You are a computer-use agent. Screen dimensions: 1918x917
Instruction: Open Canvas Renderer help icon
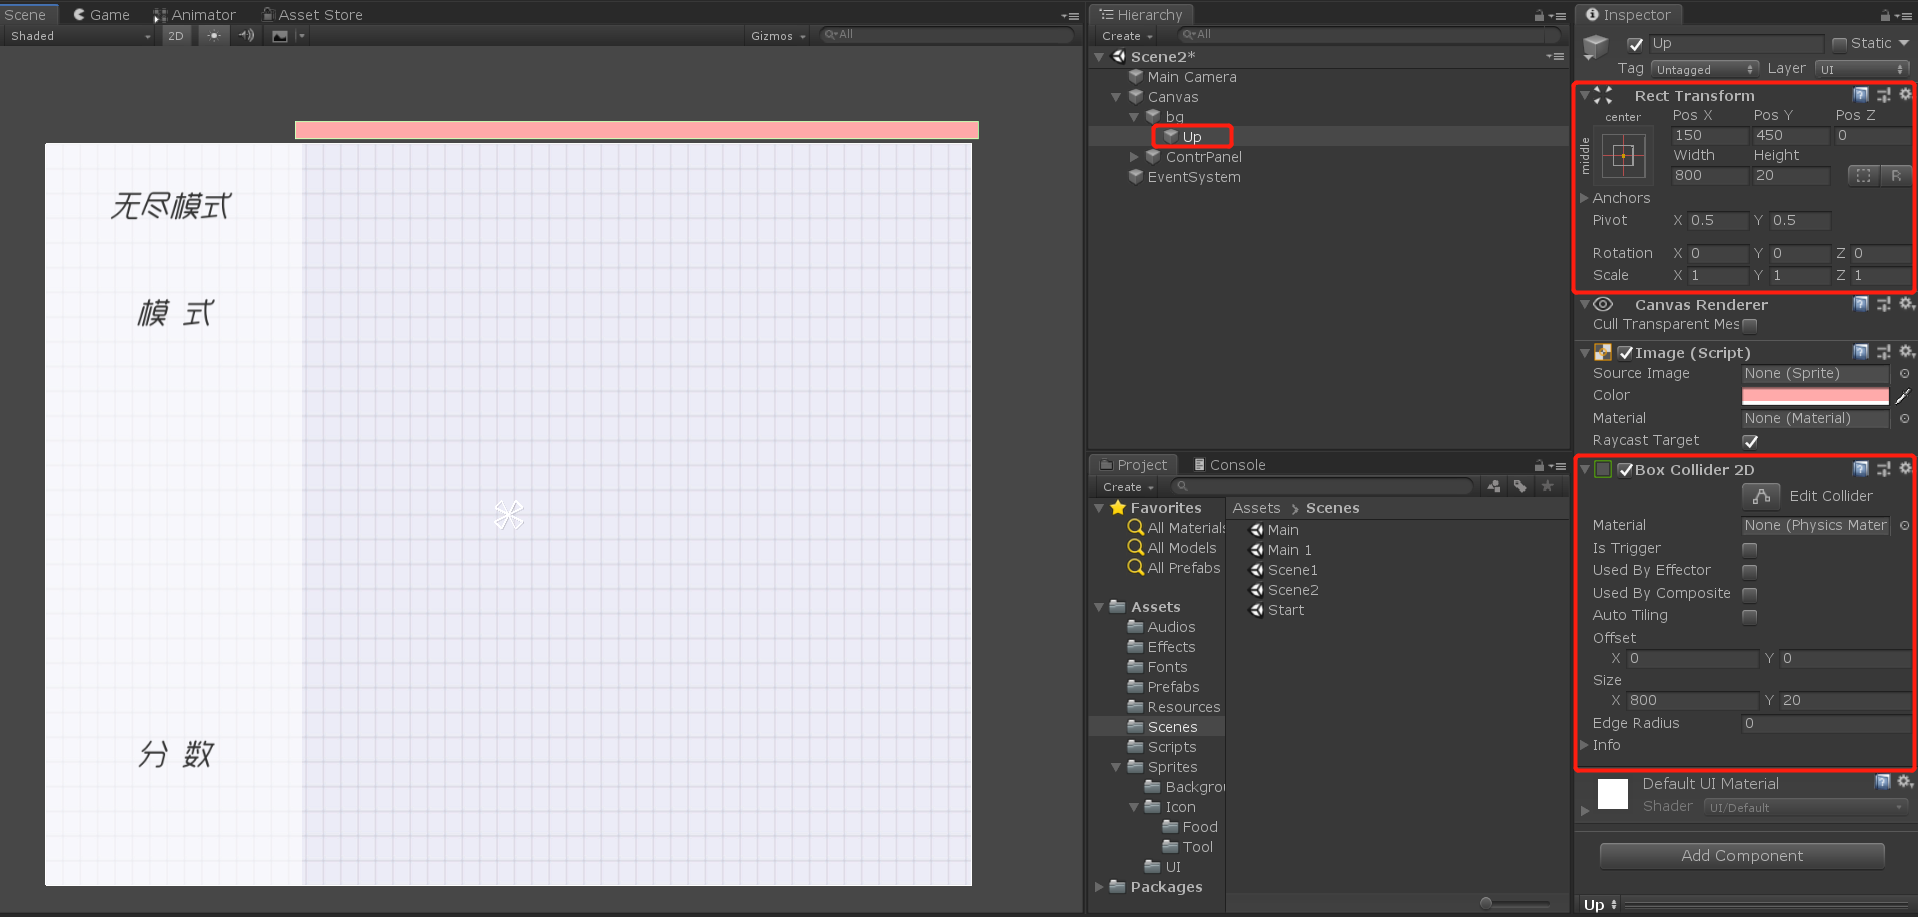pyautogui.click(x=1860, y=304)
